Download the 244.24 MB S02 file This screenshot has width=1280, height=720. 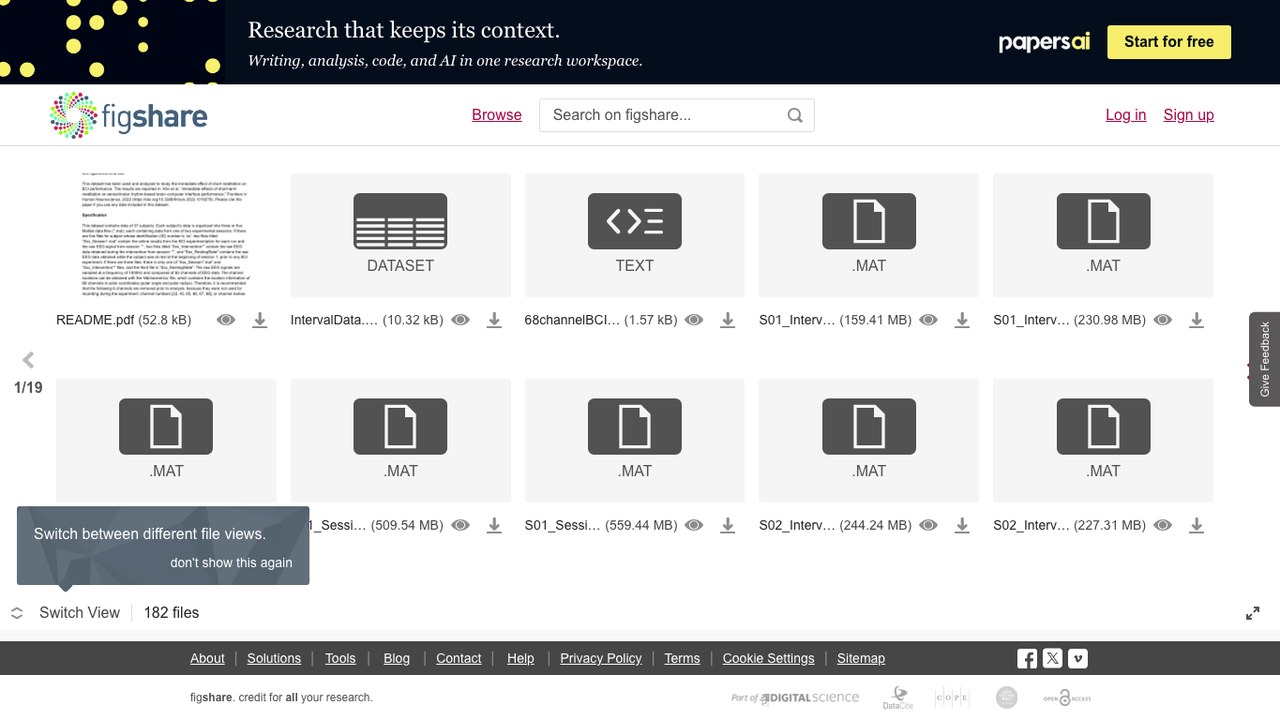(962, 525)
